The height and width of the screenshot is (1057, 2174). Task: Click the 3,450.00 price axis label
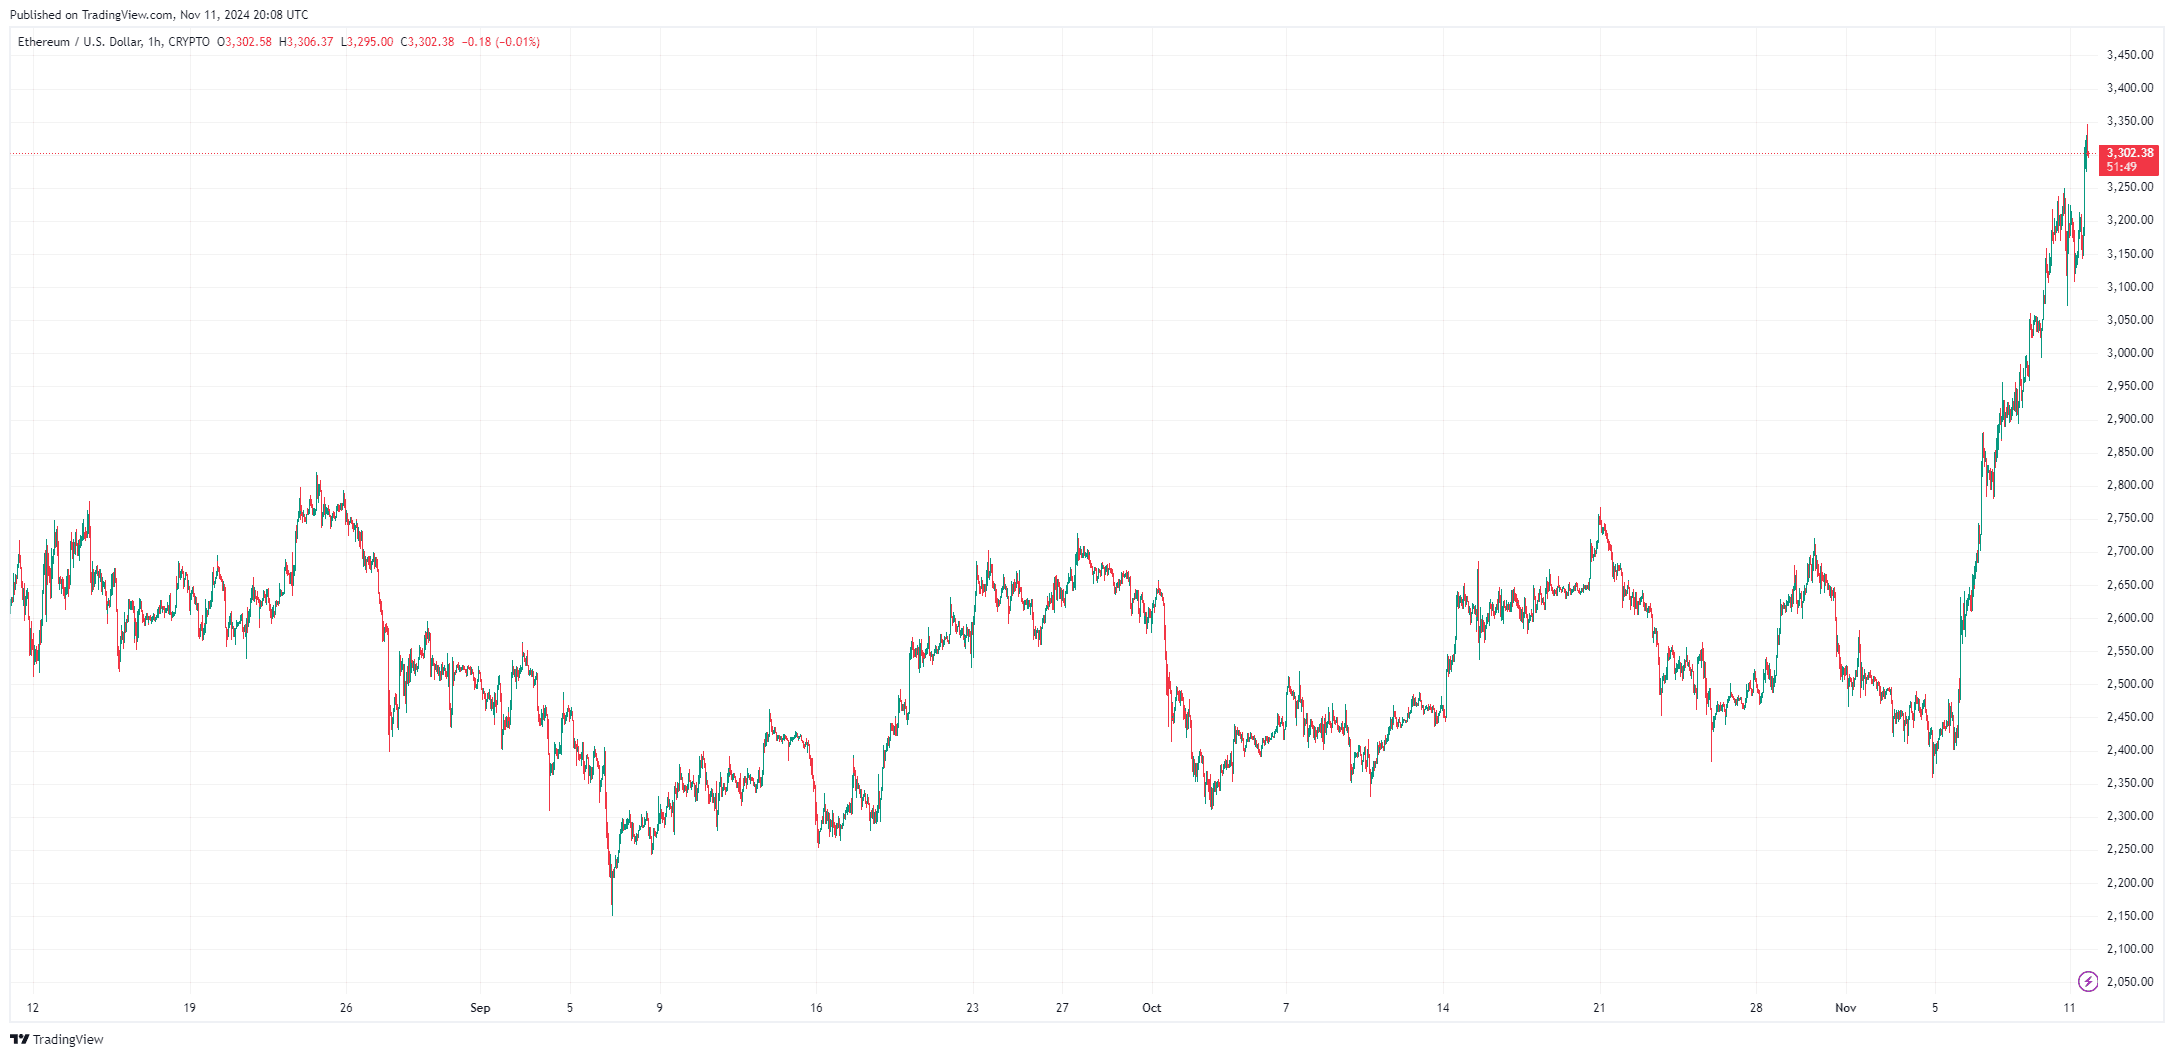[x=2130, y=55]
